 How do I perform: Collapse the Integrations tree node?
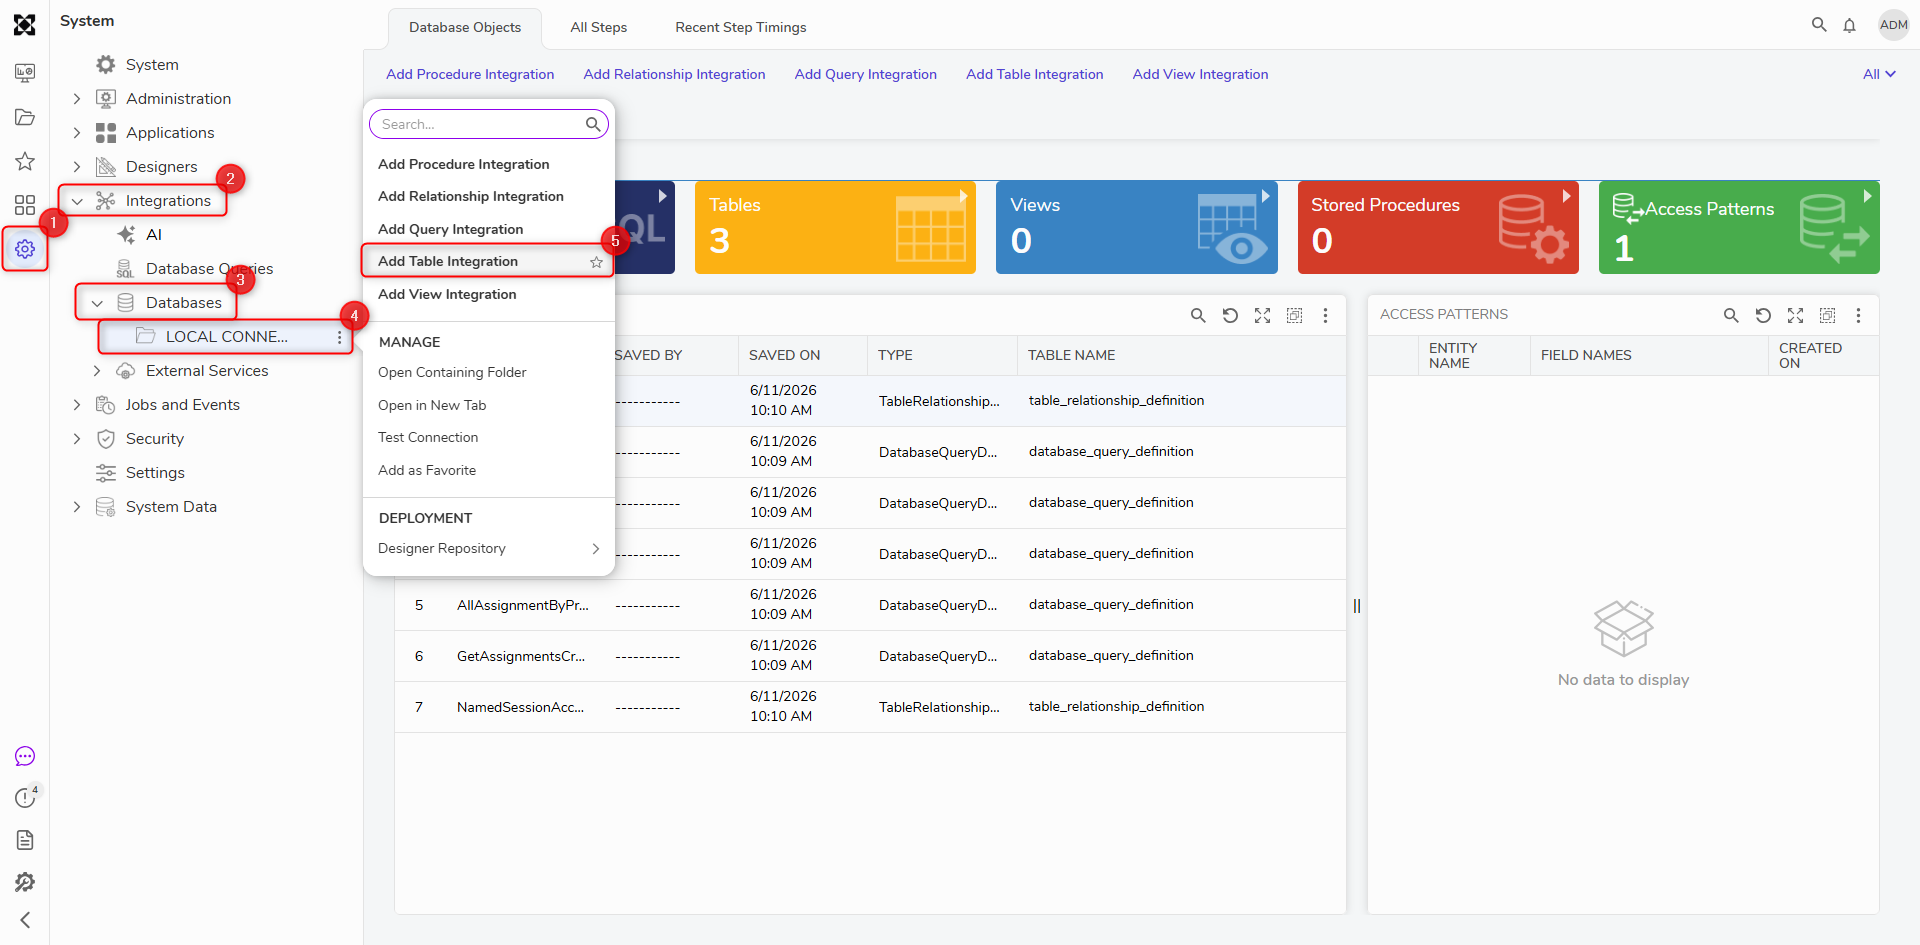[77, 201]
